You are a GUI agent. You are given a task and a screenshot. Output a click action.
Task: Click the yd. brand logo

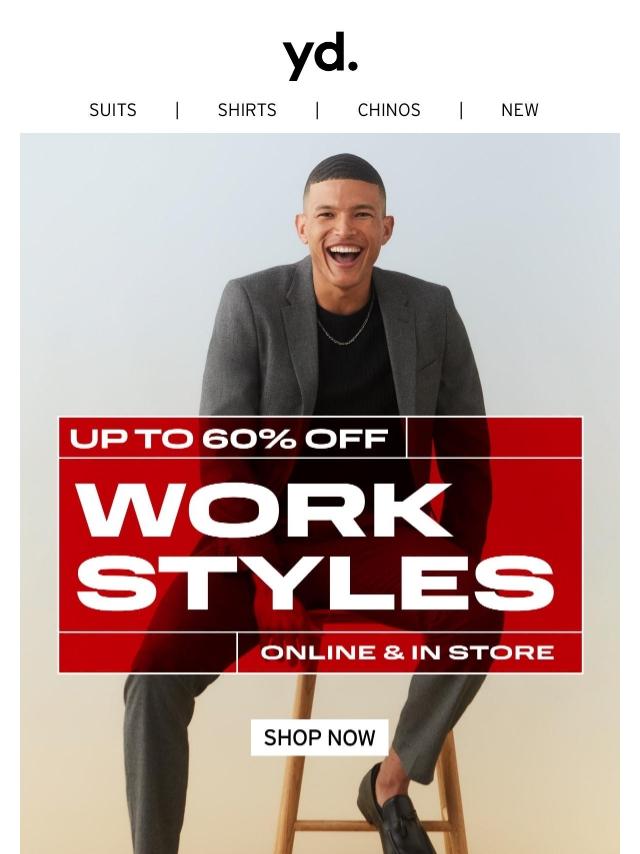pyautogui.click(x=320, y=56)
